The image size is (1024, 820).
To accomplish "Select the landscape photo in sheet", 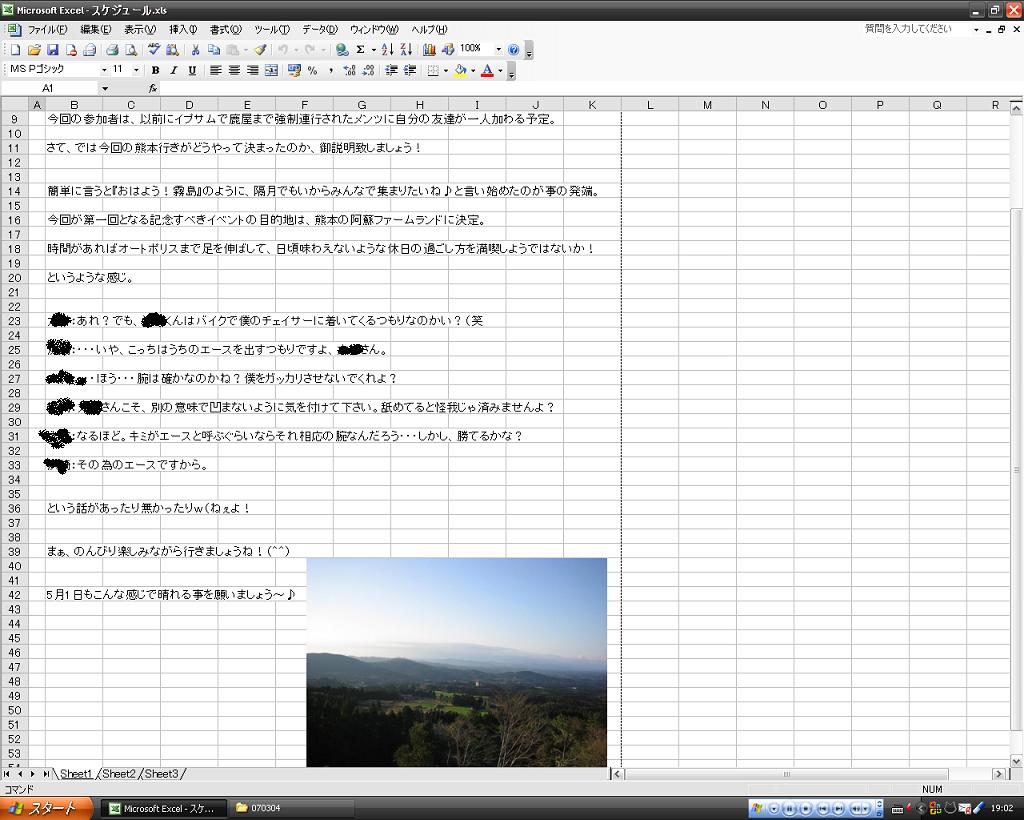I will point(456,662).
